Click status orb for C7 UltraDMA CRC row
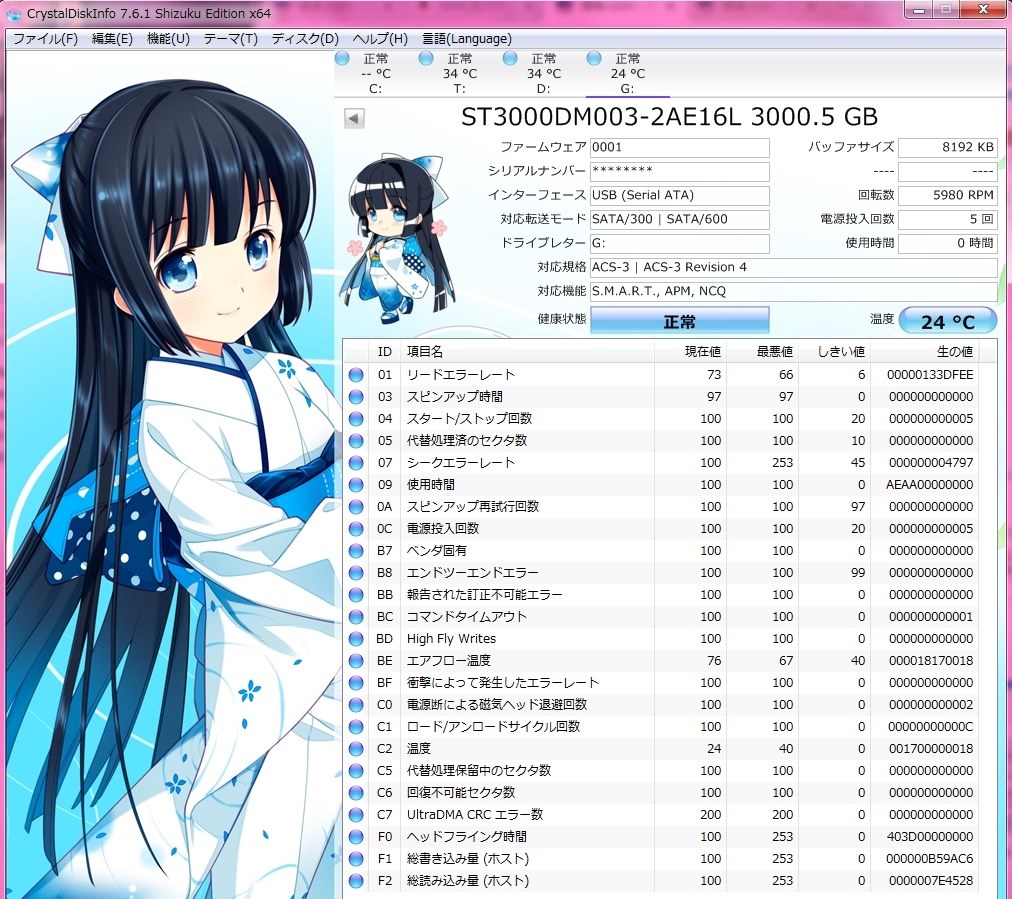 (x=356, y=814)
